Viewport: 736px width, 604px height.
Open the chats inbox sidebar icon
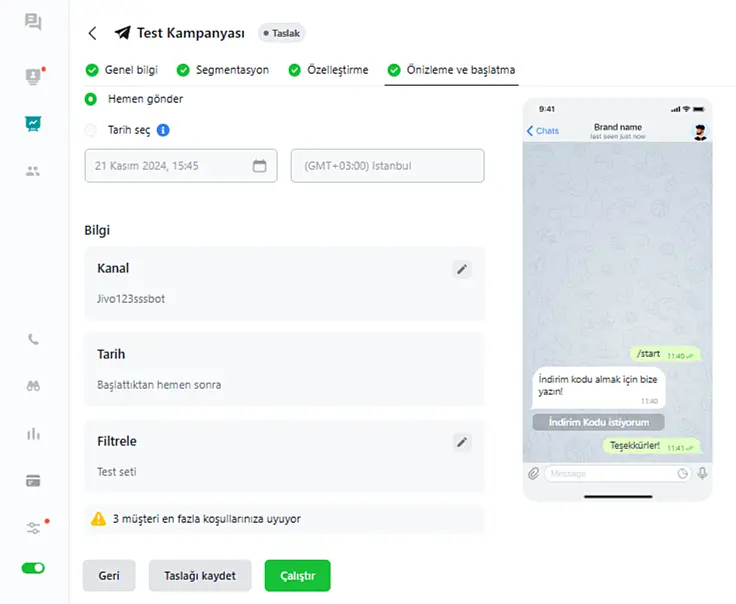[x=33, y=22]
